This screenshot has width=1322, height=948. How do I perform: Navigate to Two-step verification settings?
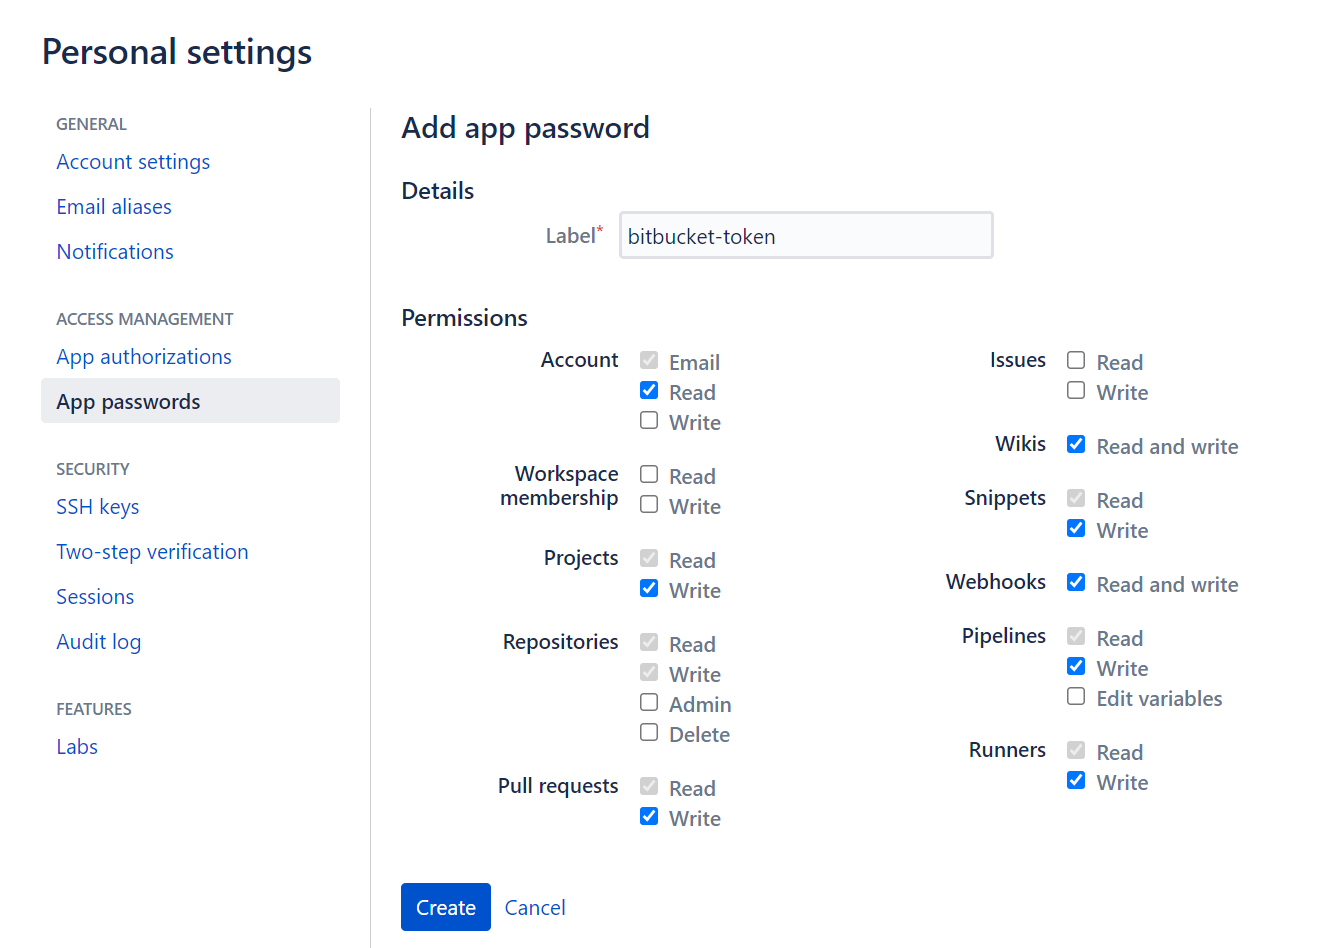(152, 551)
